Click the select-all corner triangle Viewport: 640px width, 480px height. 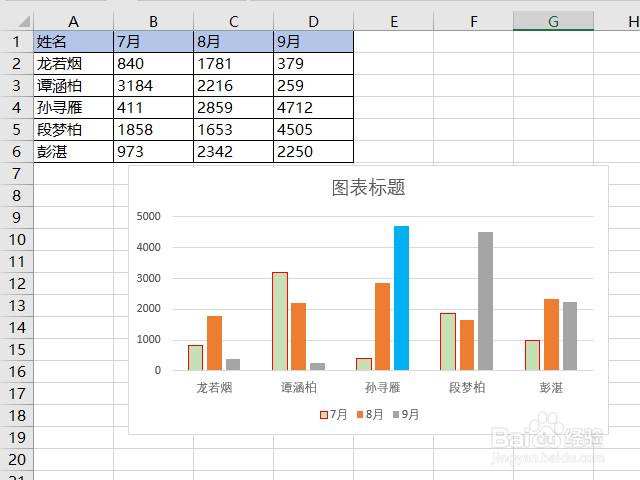(x=24, y=21)
